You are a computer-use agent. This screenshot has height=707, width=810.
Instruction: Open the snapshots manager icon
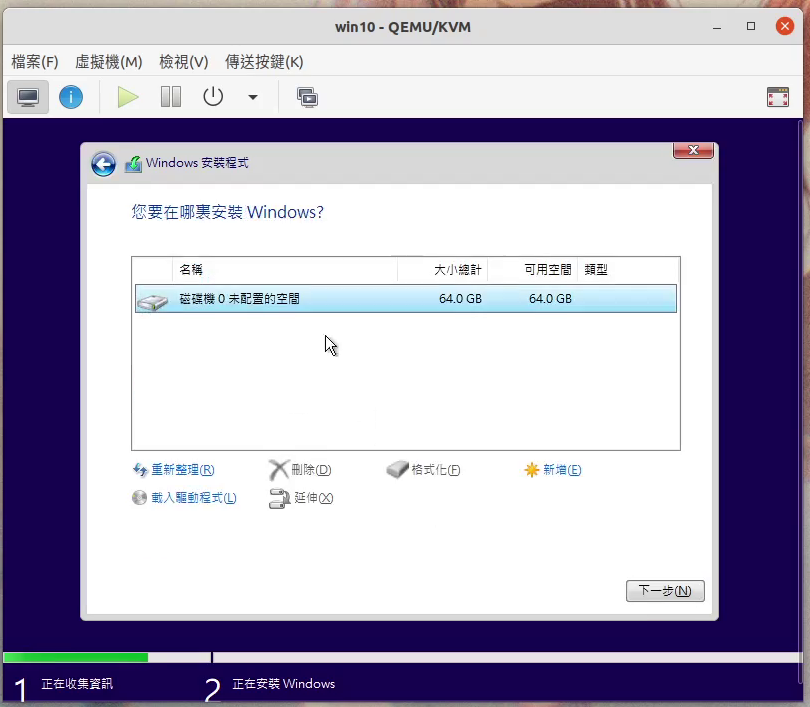point(307,97)
